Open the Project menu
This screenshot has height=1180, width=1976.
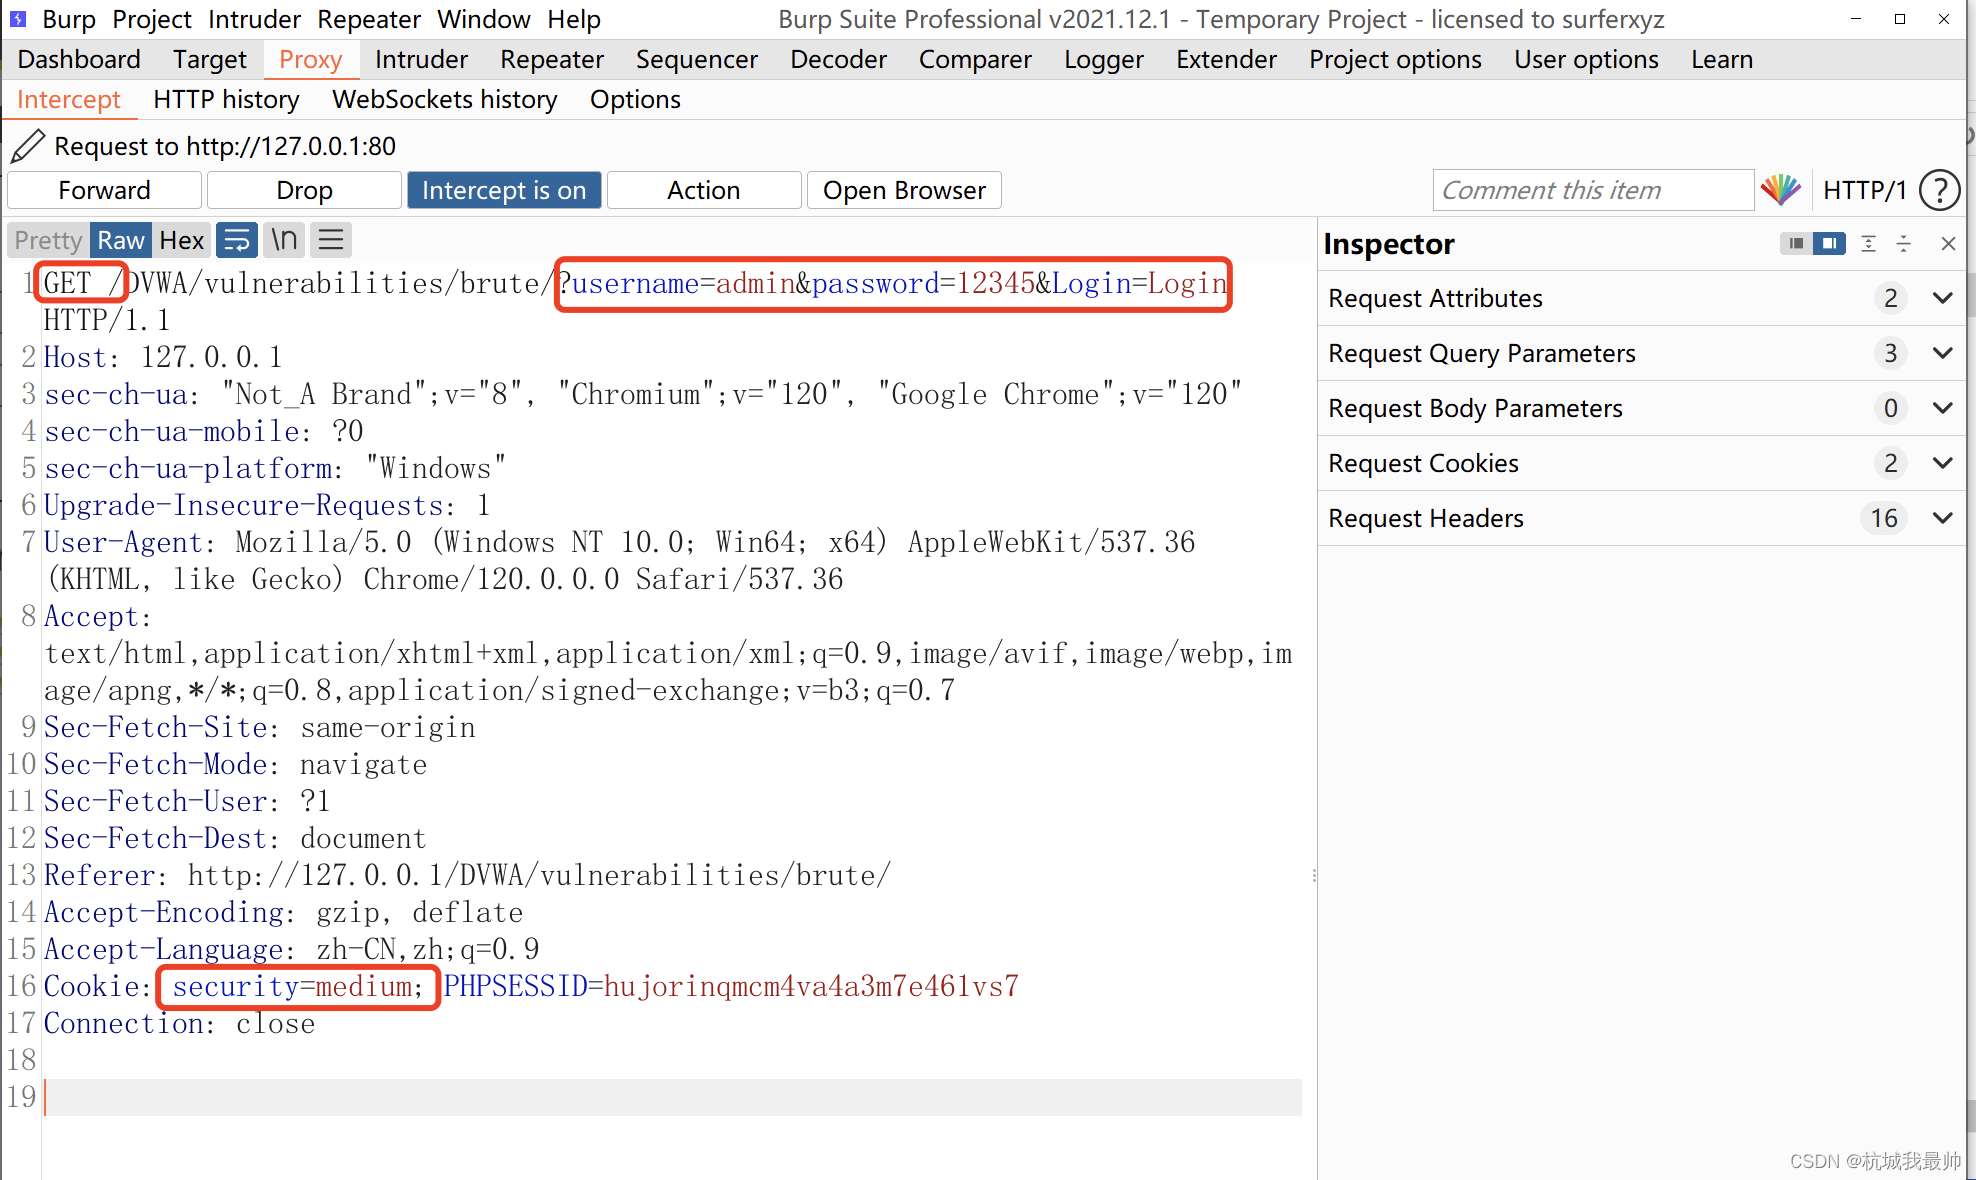pyautogui.click(x=152, y=19)
